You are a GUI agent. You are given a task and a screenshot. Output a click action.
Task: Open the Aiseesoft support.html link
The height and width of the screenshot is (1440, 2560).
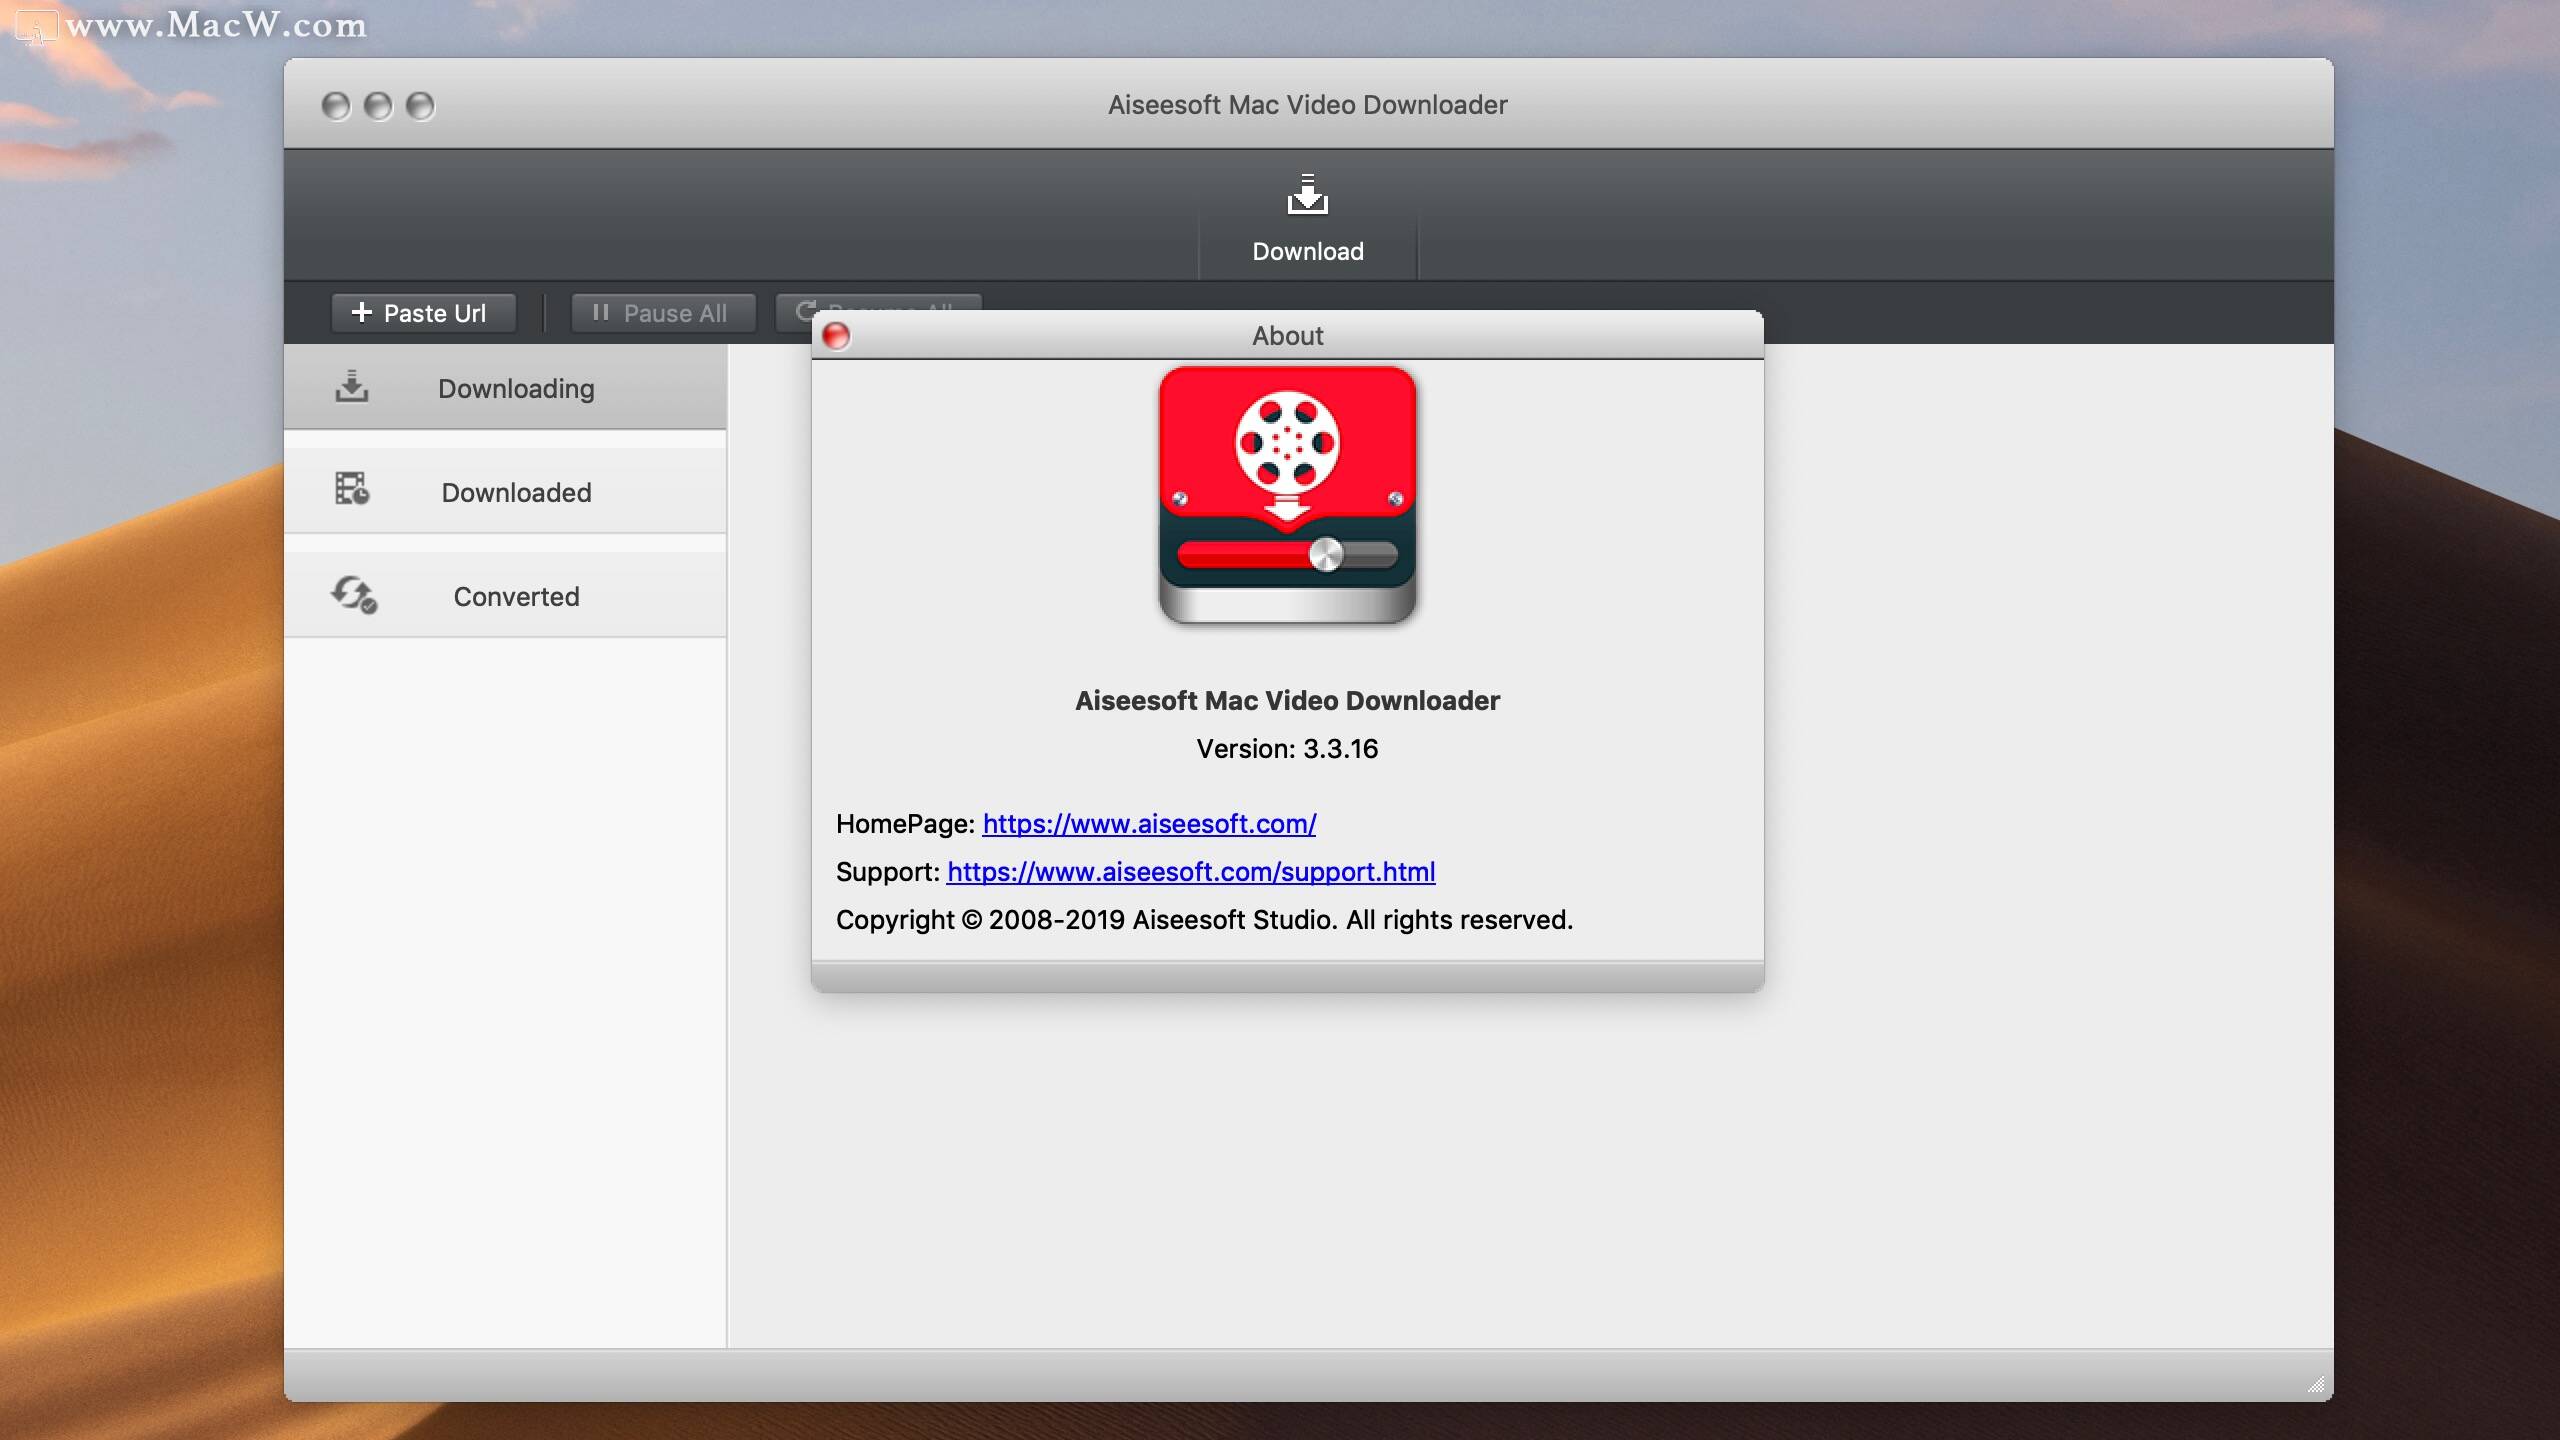tap(1191, 871)
